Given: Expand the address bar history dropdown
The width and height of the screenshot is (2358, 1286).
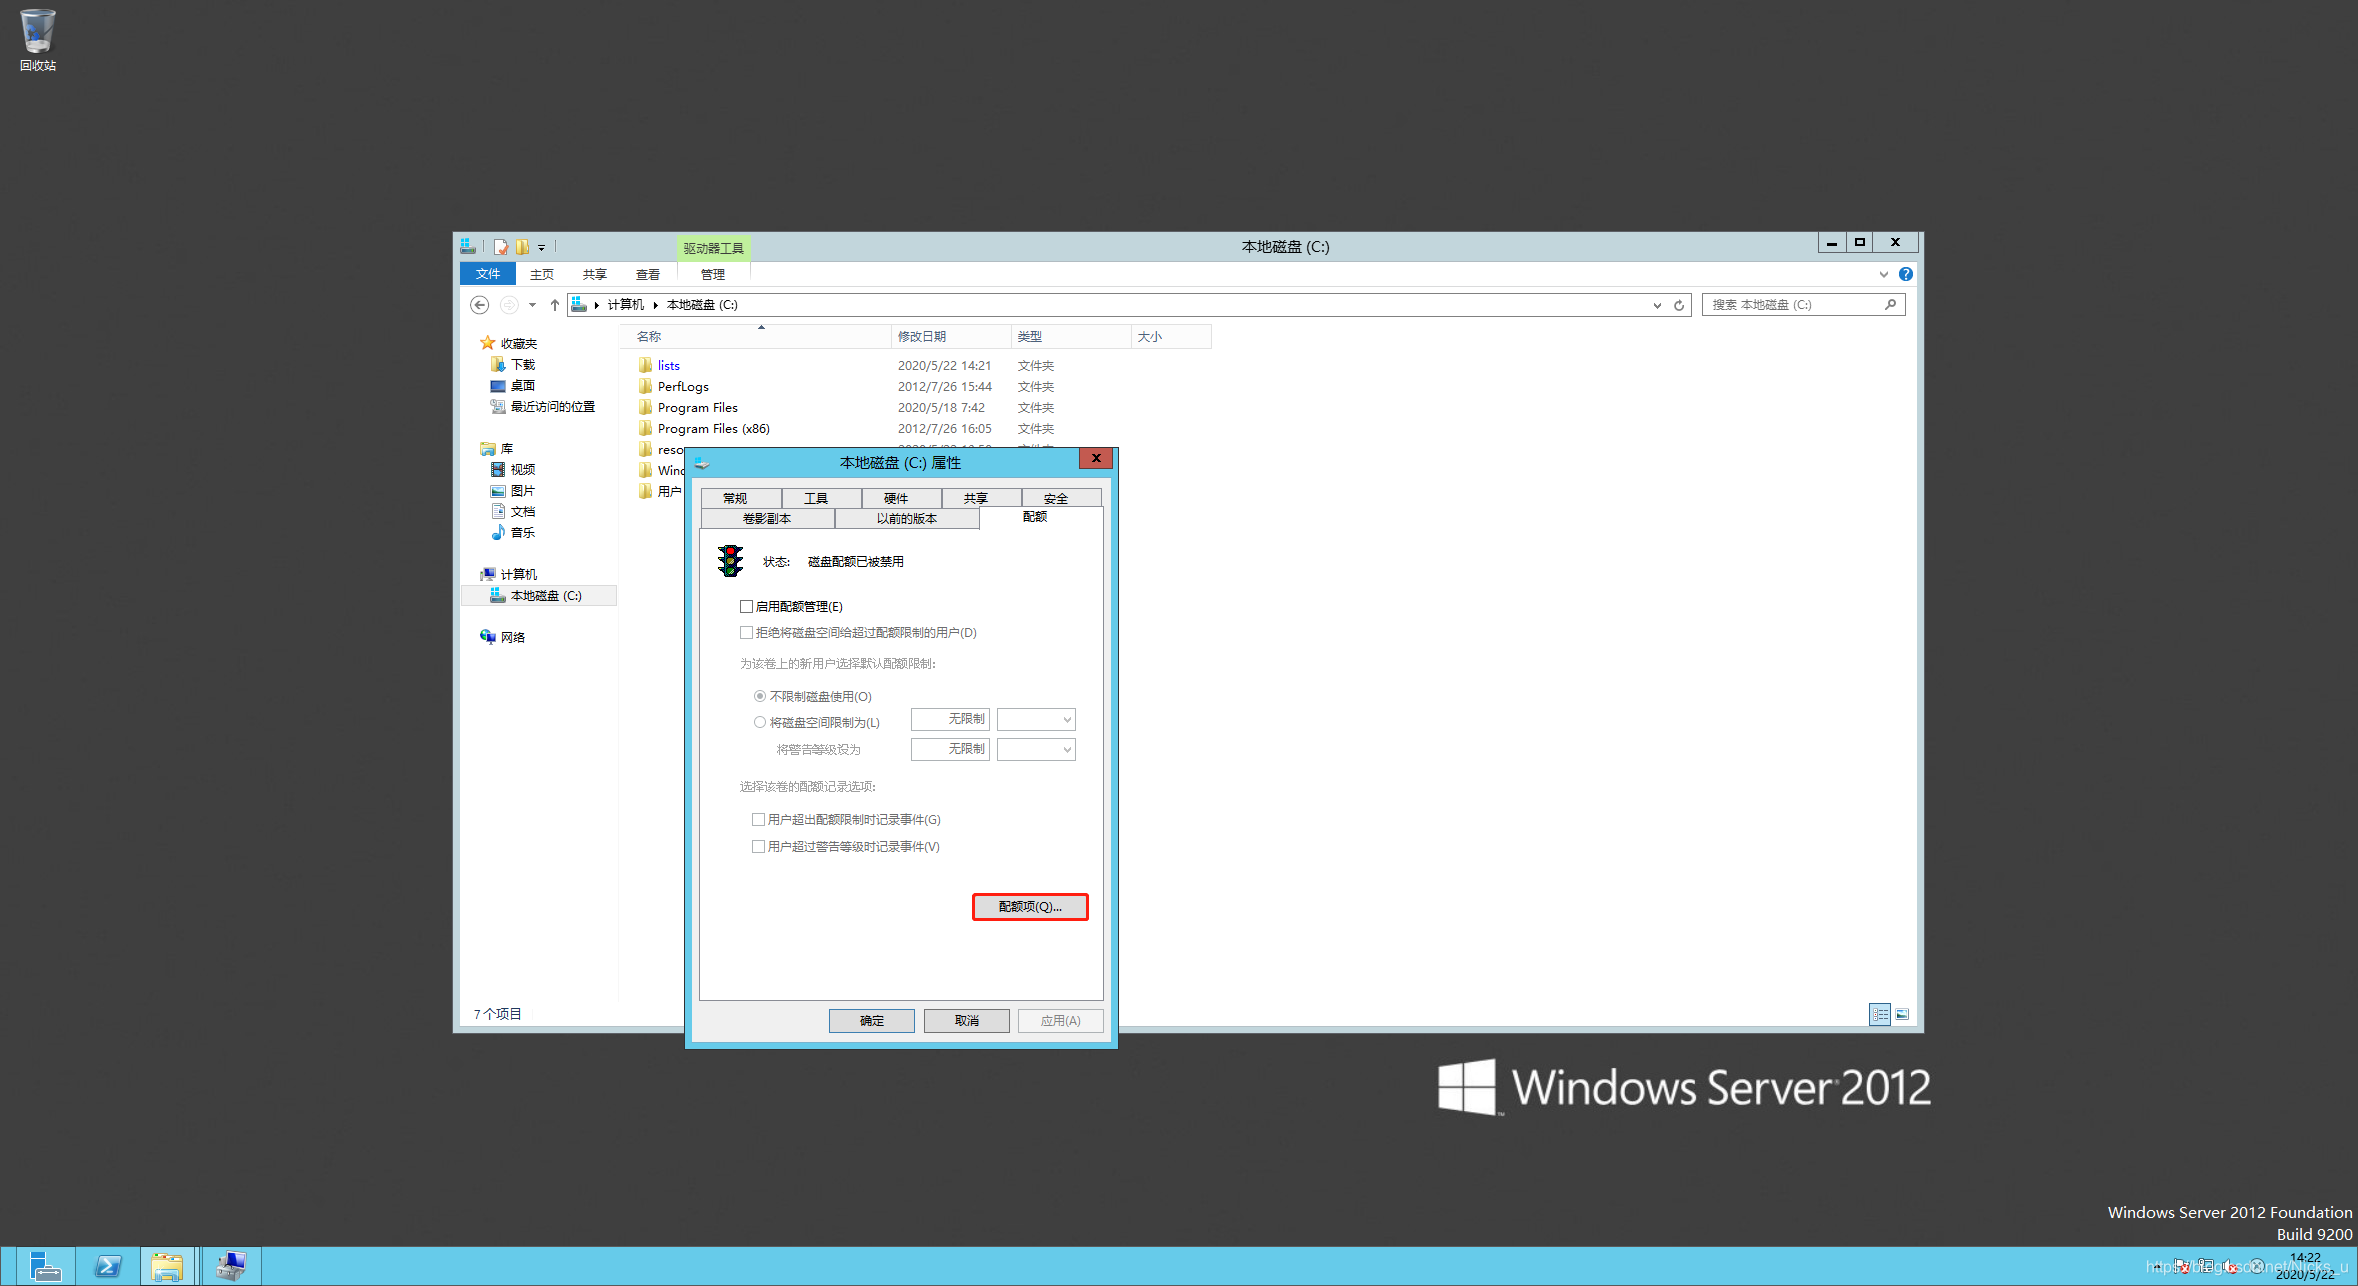Looking at the screenshot, I should [x=1657, y=305].
